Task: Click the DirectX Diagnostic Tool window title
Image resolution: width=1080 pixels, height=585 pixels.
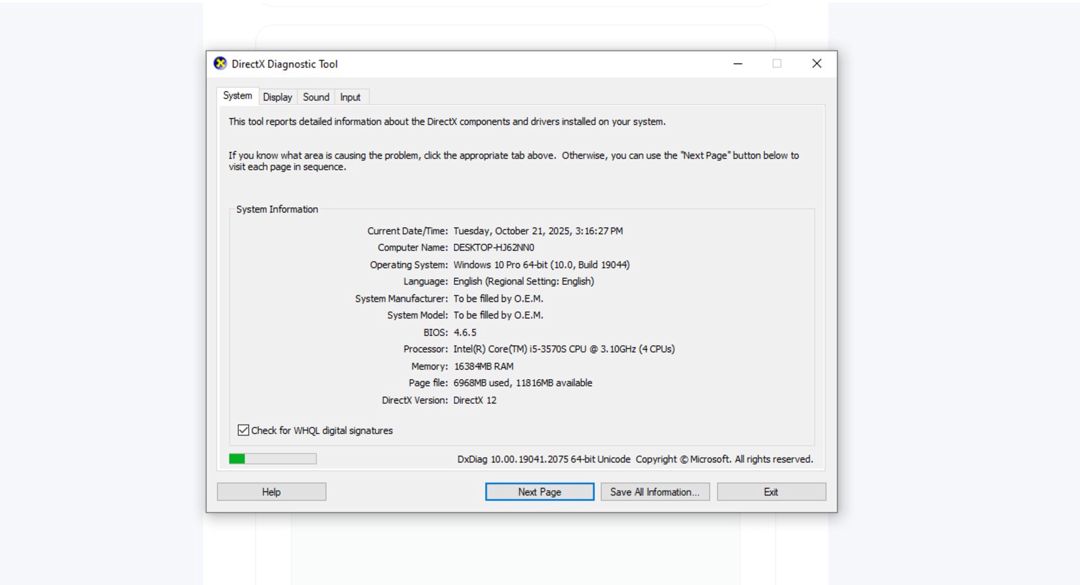Action: click(284, 64)
